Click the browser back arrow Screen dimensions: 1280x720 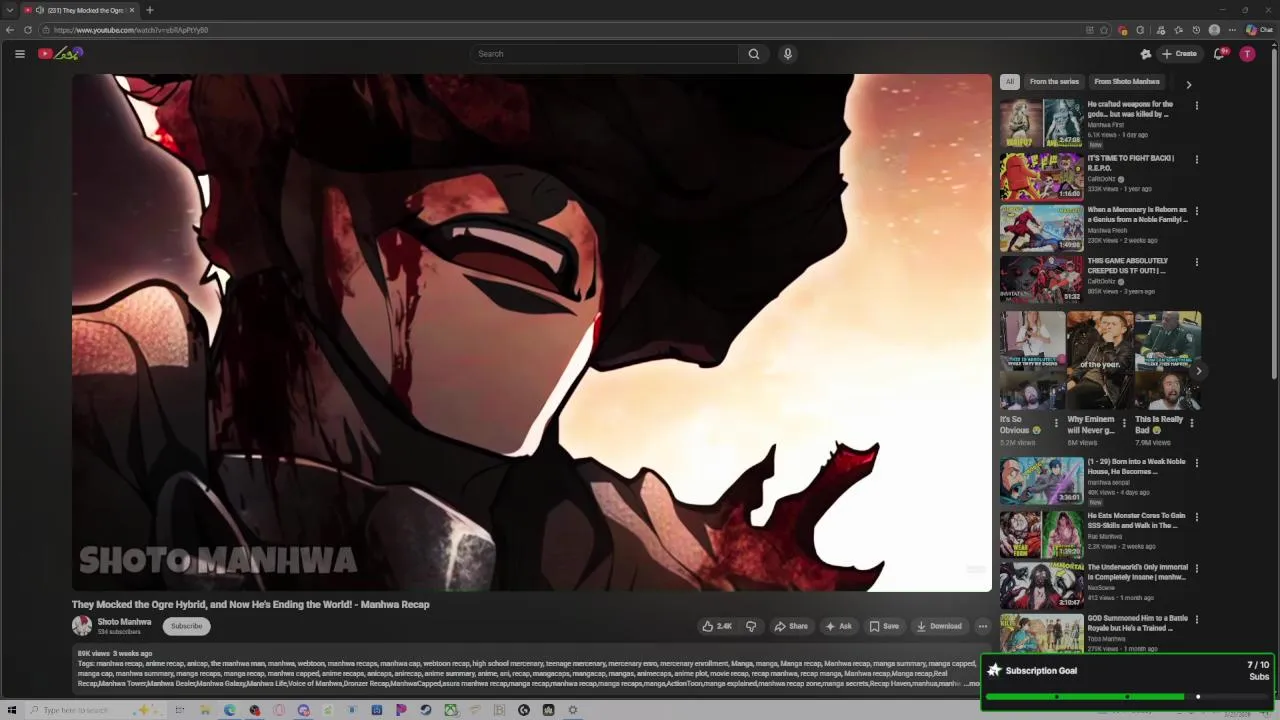[x=10, y=30]
